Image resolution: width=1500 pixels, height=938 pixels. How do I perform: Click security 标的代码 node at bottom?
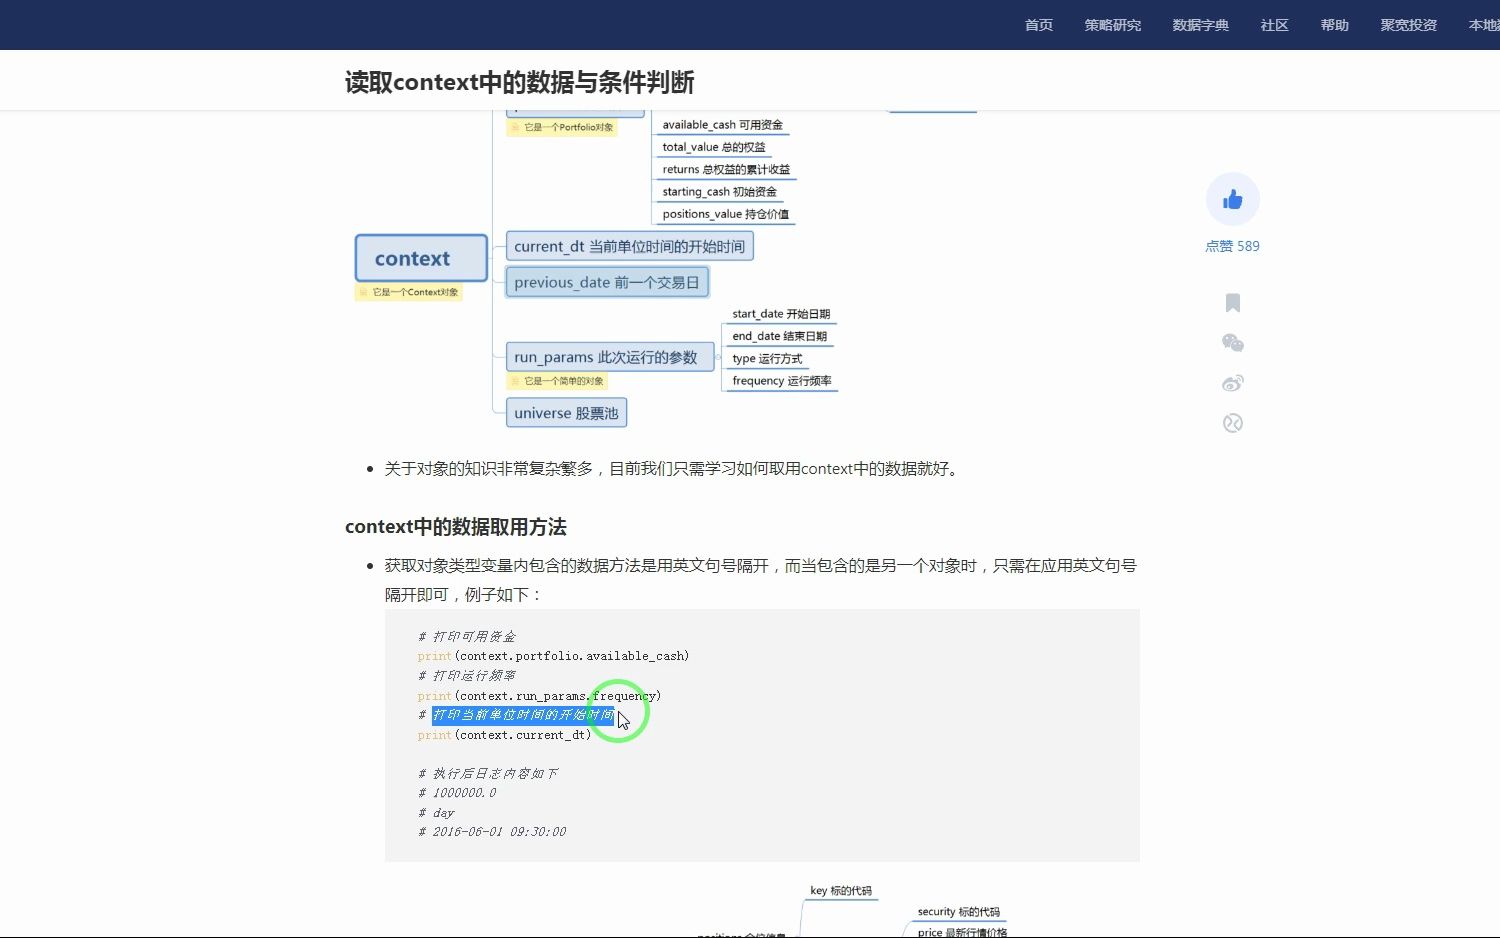click(958, 912)
